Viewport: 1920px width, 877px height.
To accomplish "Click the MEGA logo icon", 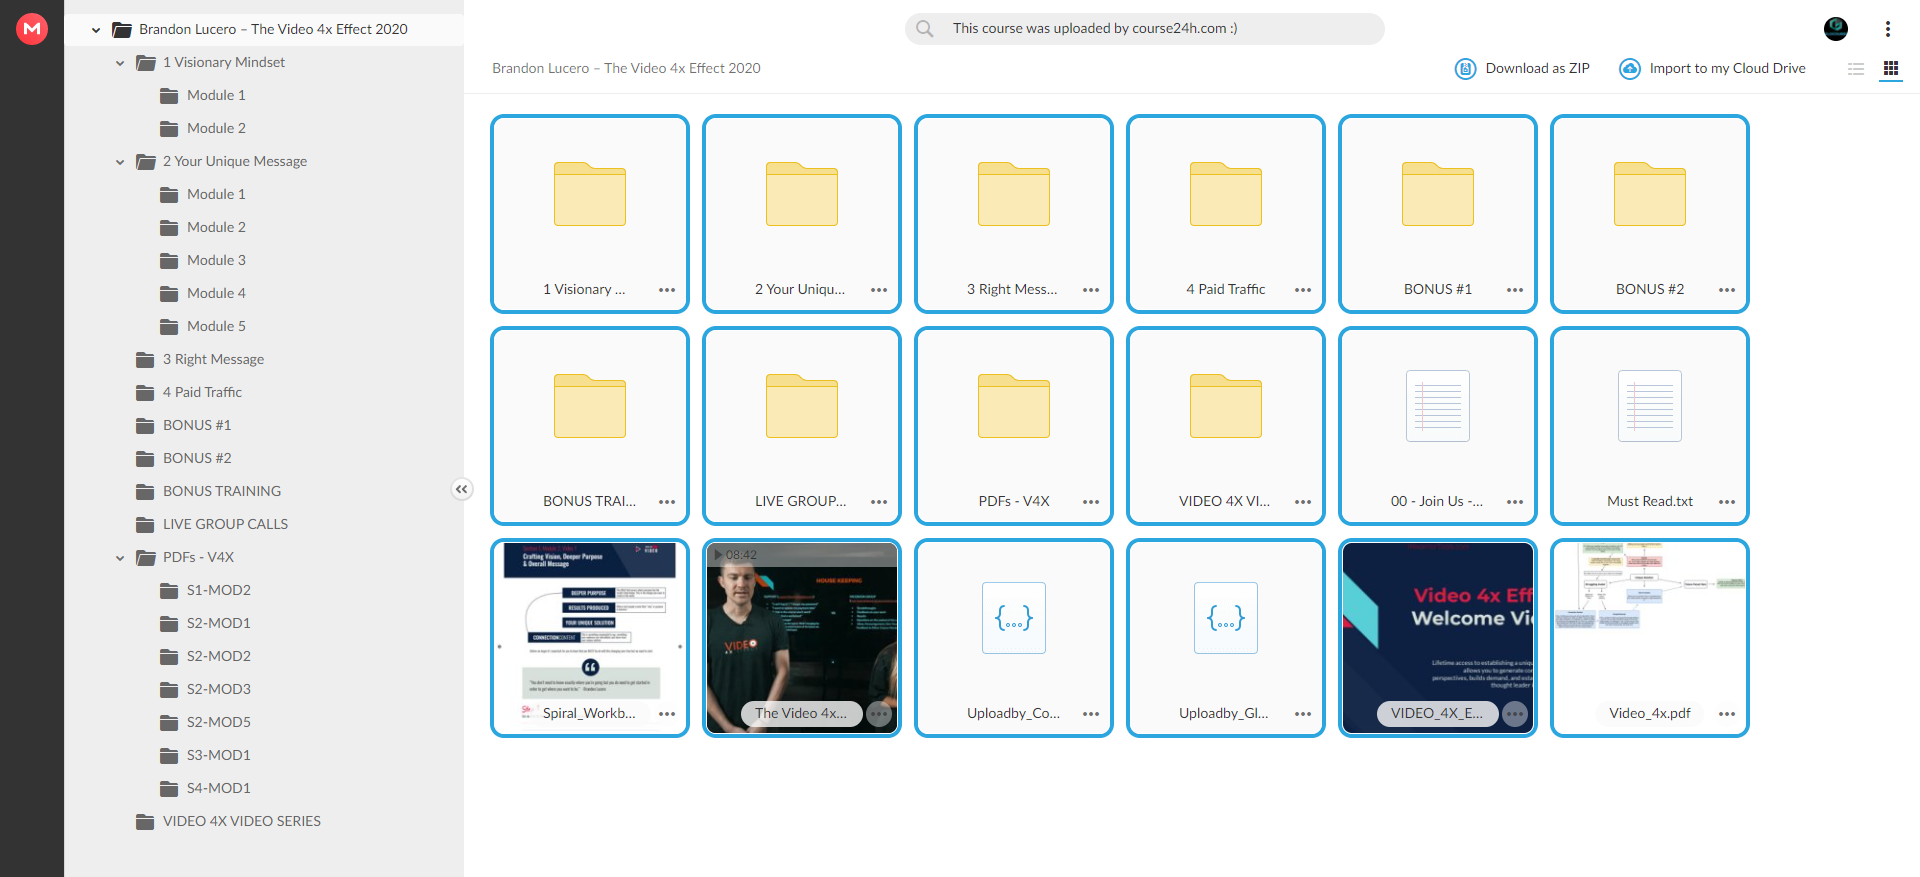I will [x=32, y=29].
